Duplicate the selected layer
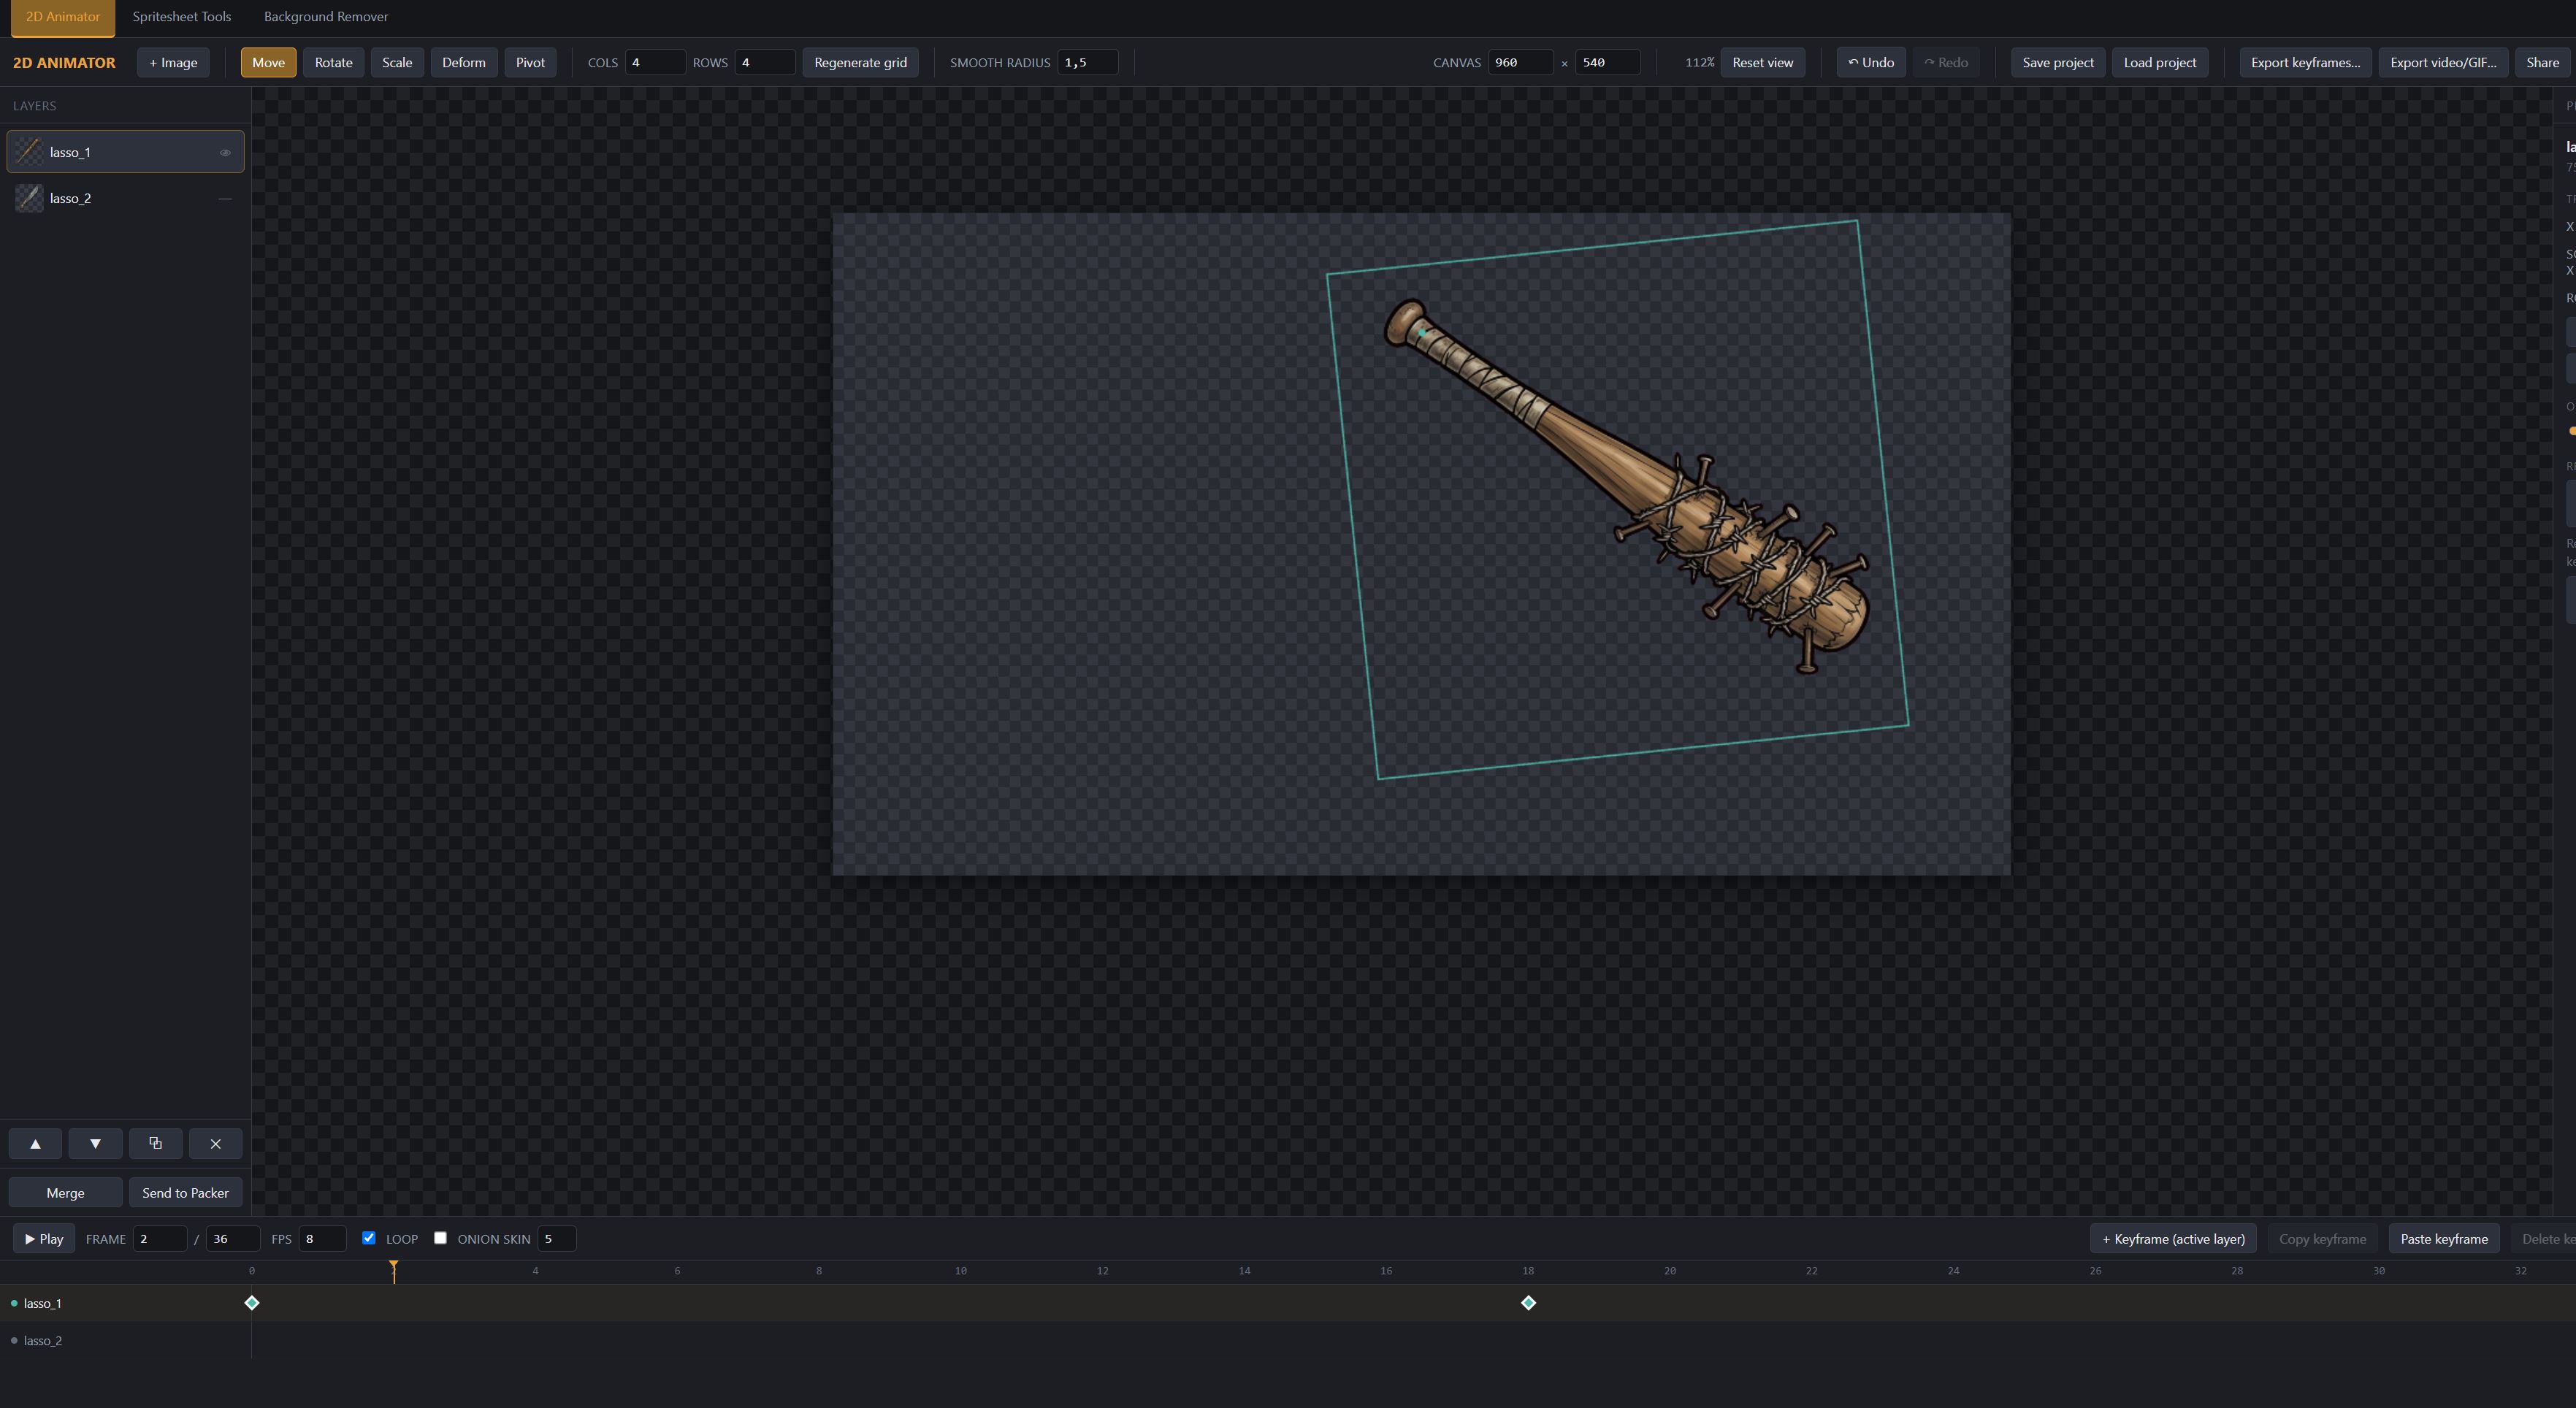2576x1408 pixels. coord(155,1143)
